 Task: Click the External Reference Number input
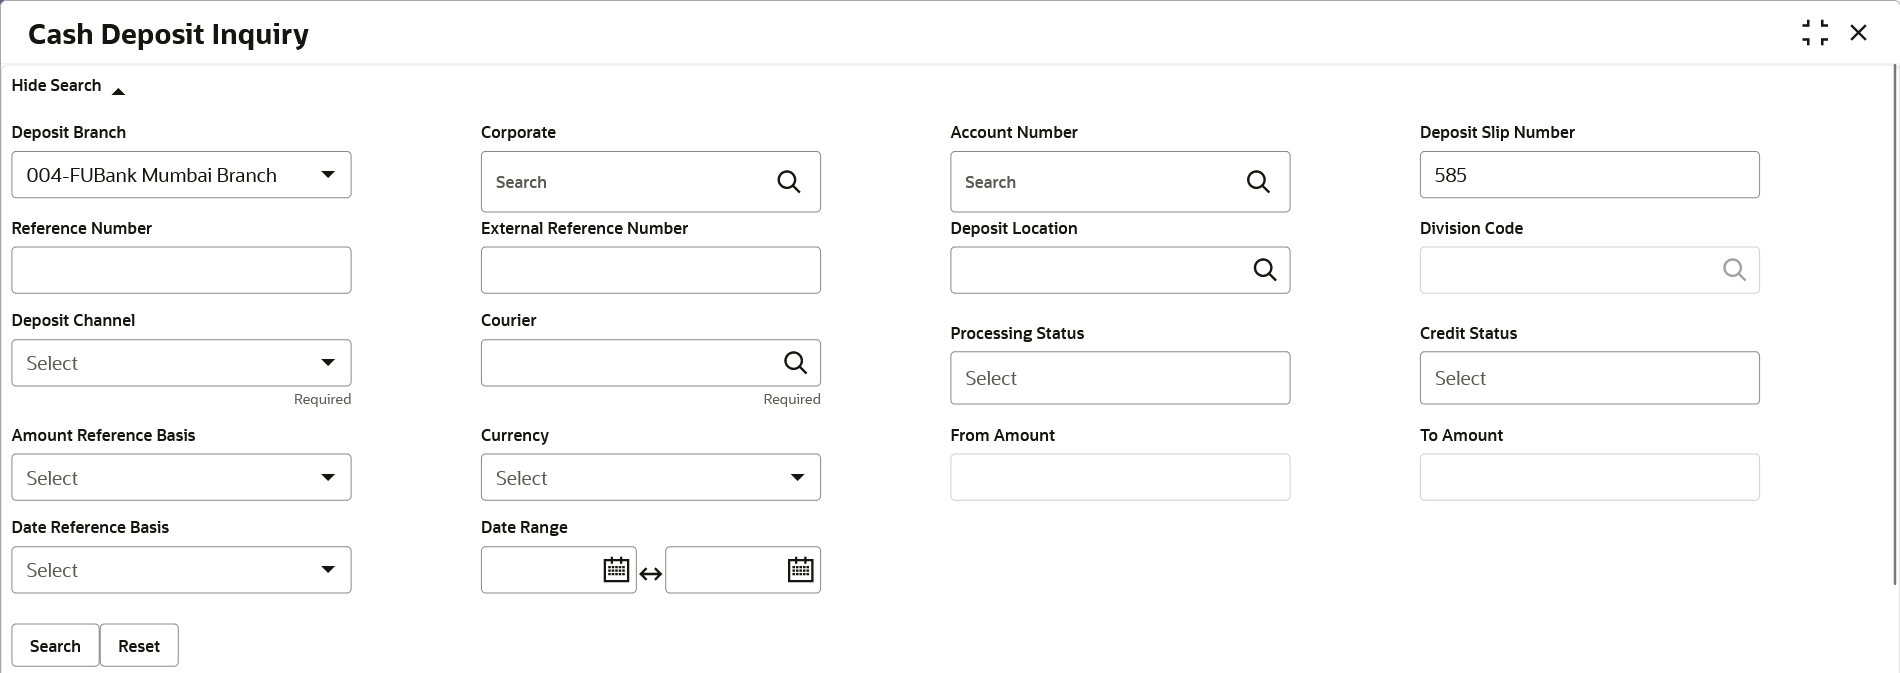pyautogui.click(x=650, y=270)
